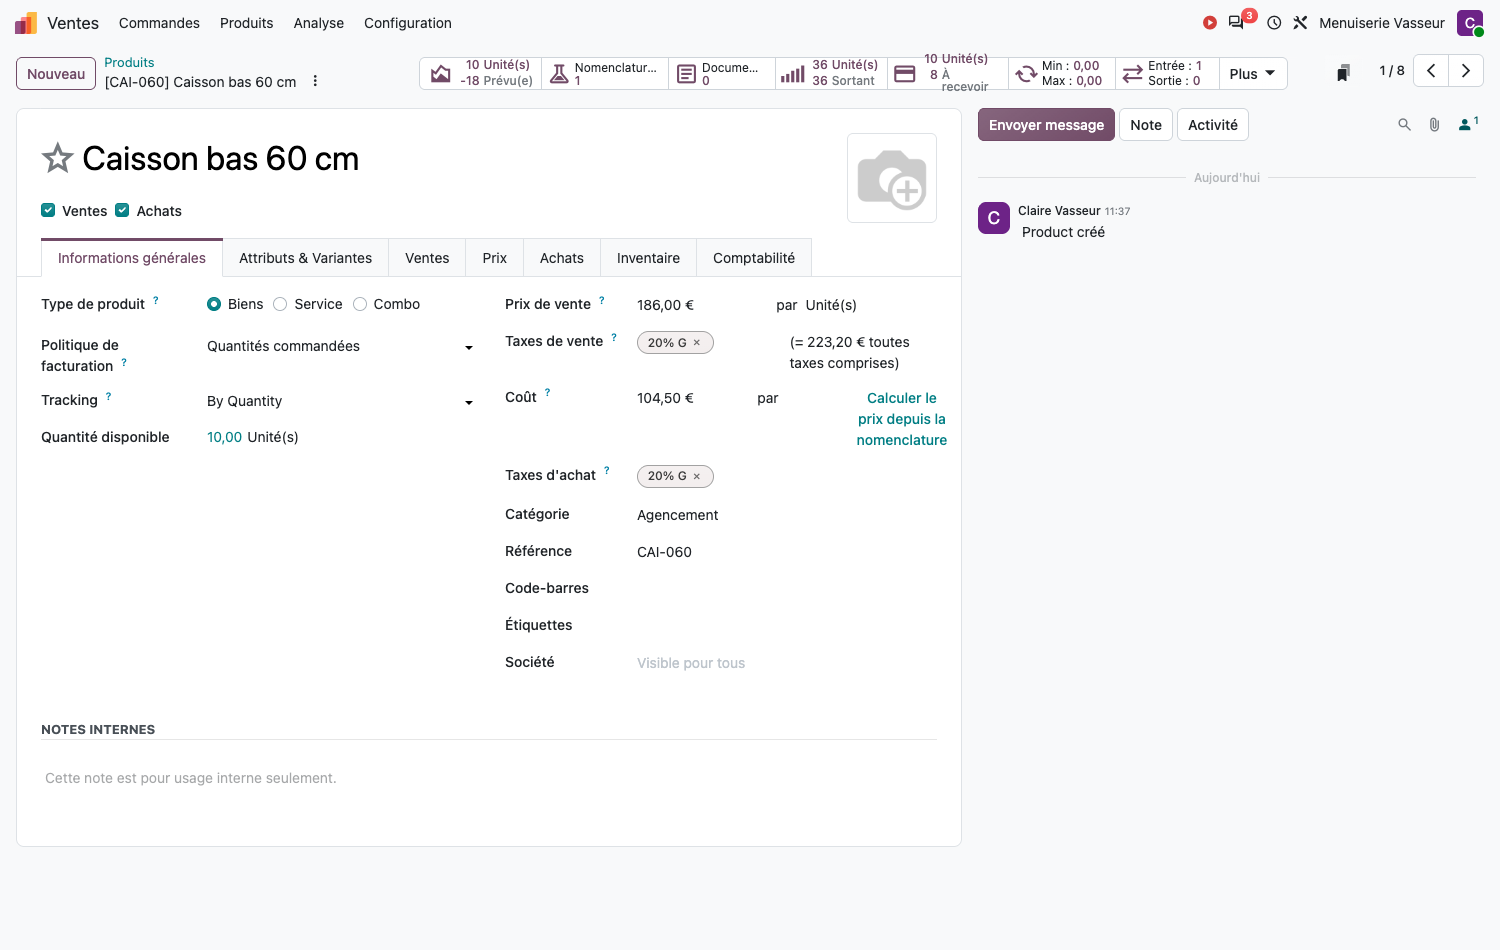
Task: Attach file using paperclip icon
Action: coord(1434,125)
